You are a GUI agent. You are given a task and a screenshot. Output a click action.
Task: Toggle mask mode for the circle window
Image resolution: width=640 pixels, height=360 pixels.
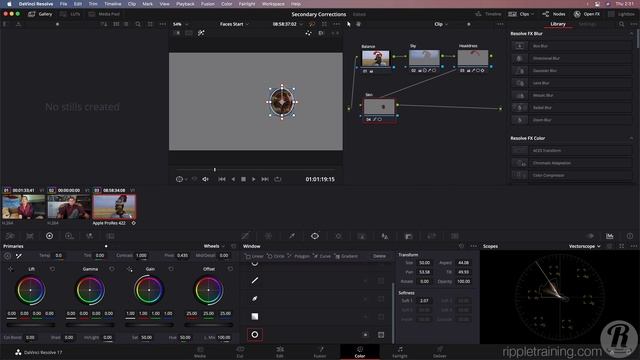[x=381, y=335]
